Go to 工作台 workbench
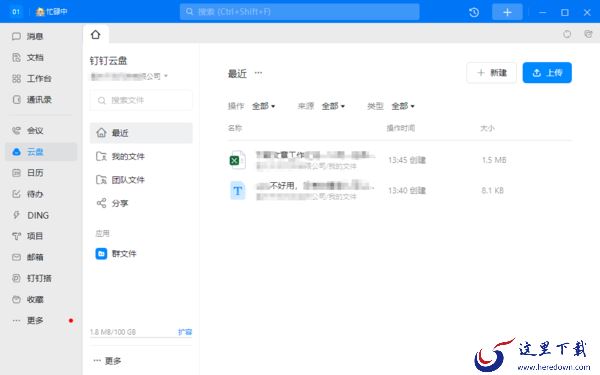 (x=38, y=79)
